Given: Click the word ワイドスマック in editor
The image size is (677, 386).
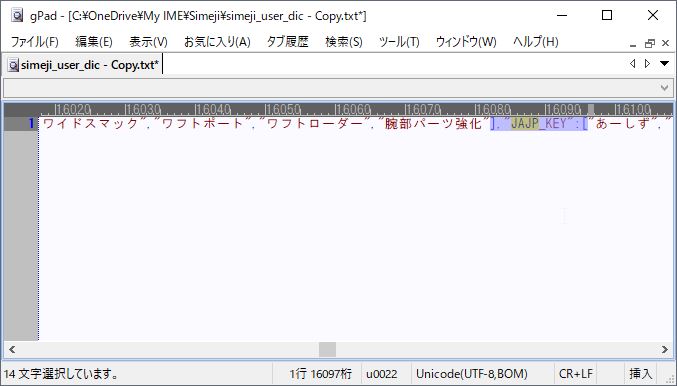Looking at the screenshot, I should click(x=91, y=123).
